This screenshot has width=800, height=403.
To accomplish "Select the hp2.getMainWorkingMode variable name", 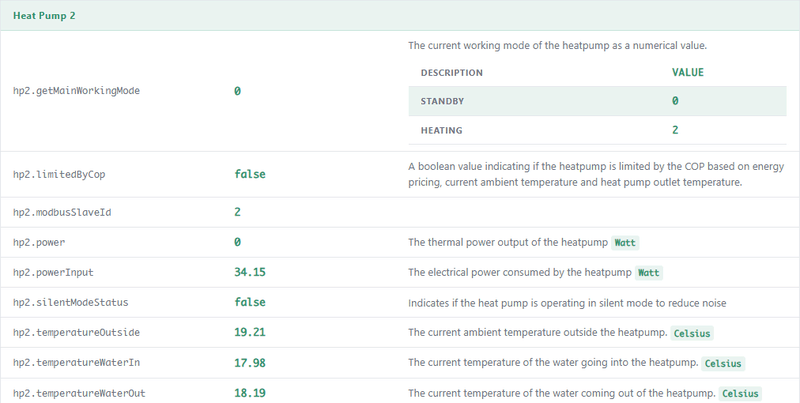I will click(x=76, y=91).
